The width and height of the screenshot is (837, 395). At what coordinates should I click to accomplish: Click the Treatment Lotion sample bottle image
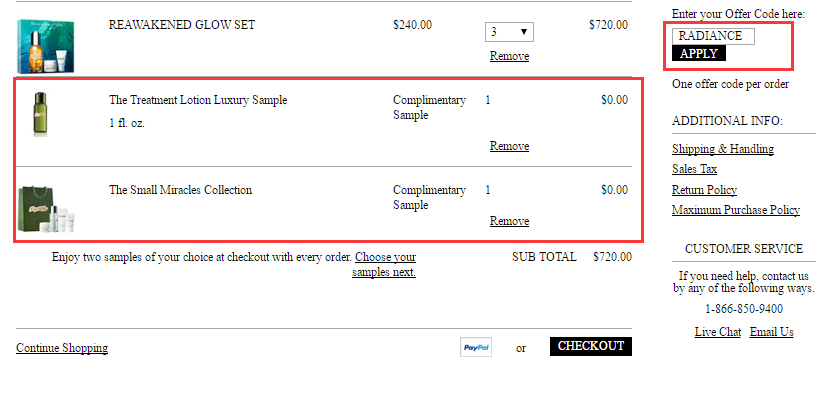[41, 114]
